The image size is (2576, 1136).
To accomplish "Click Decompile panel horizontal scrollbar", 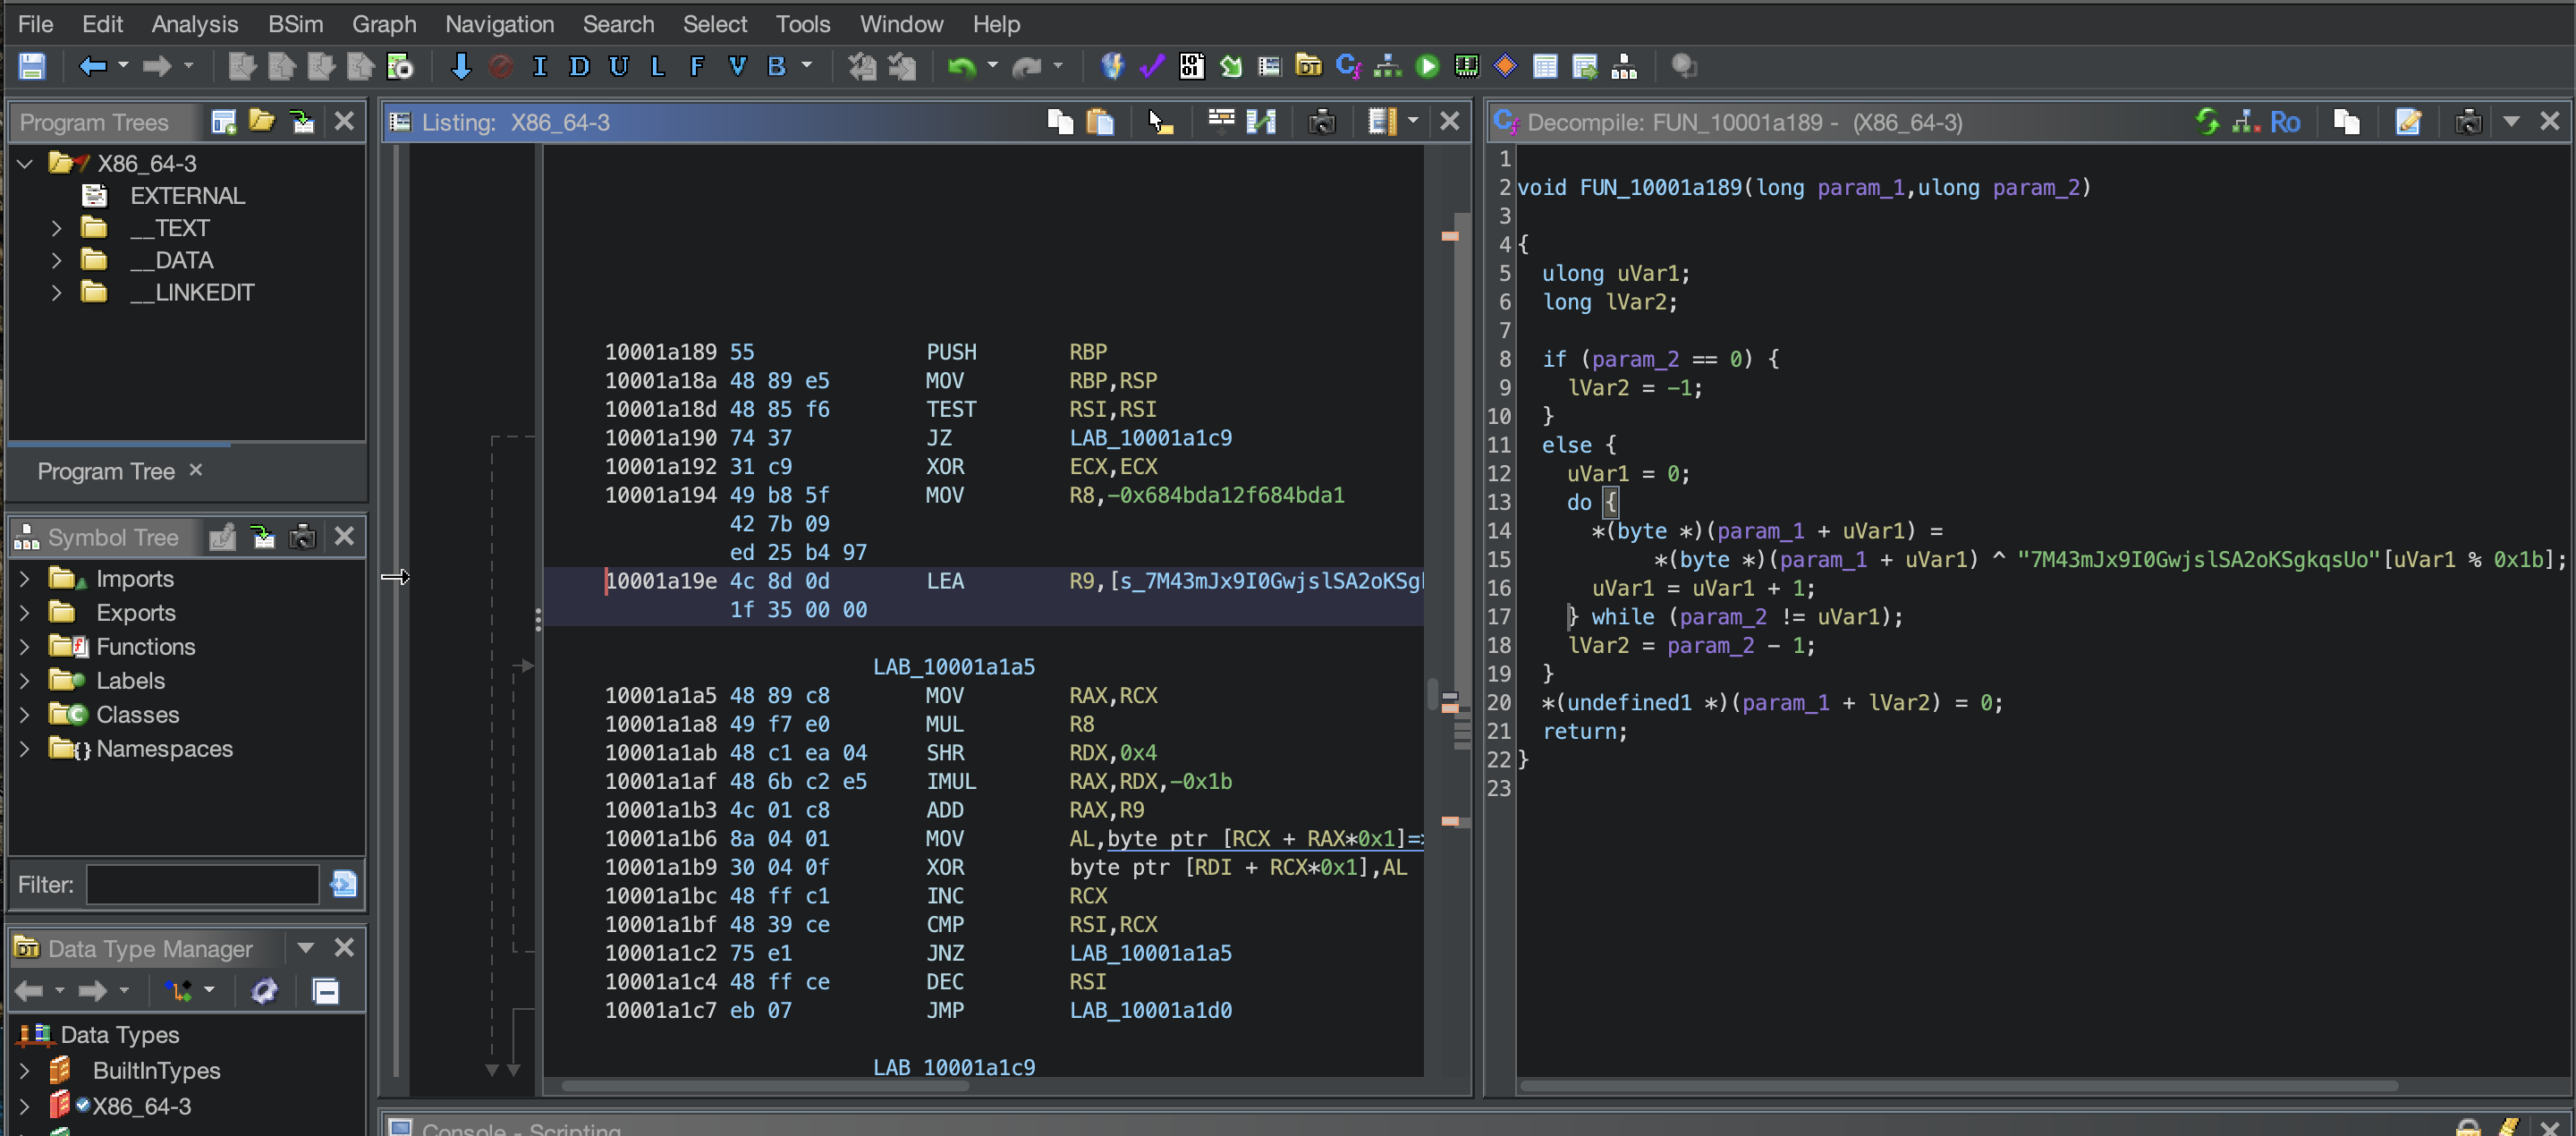I will coord(1959,1086).
